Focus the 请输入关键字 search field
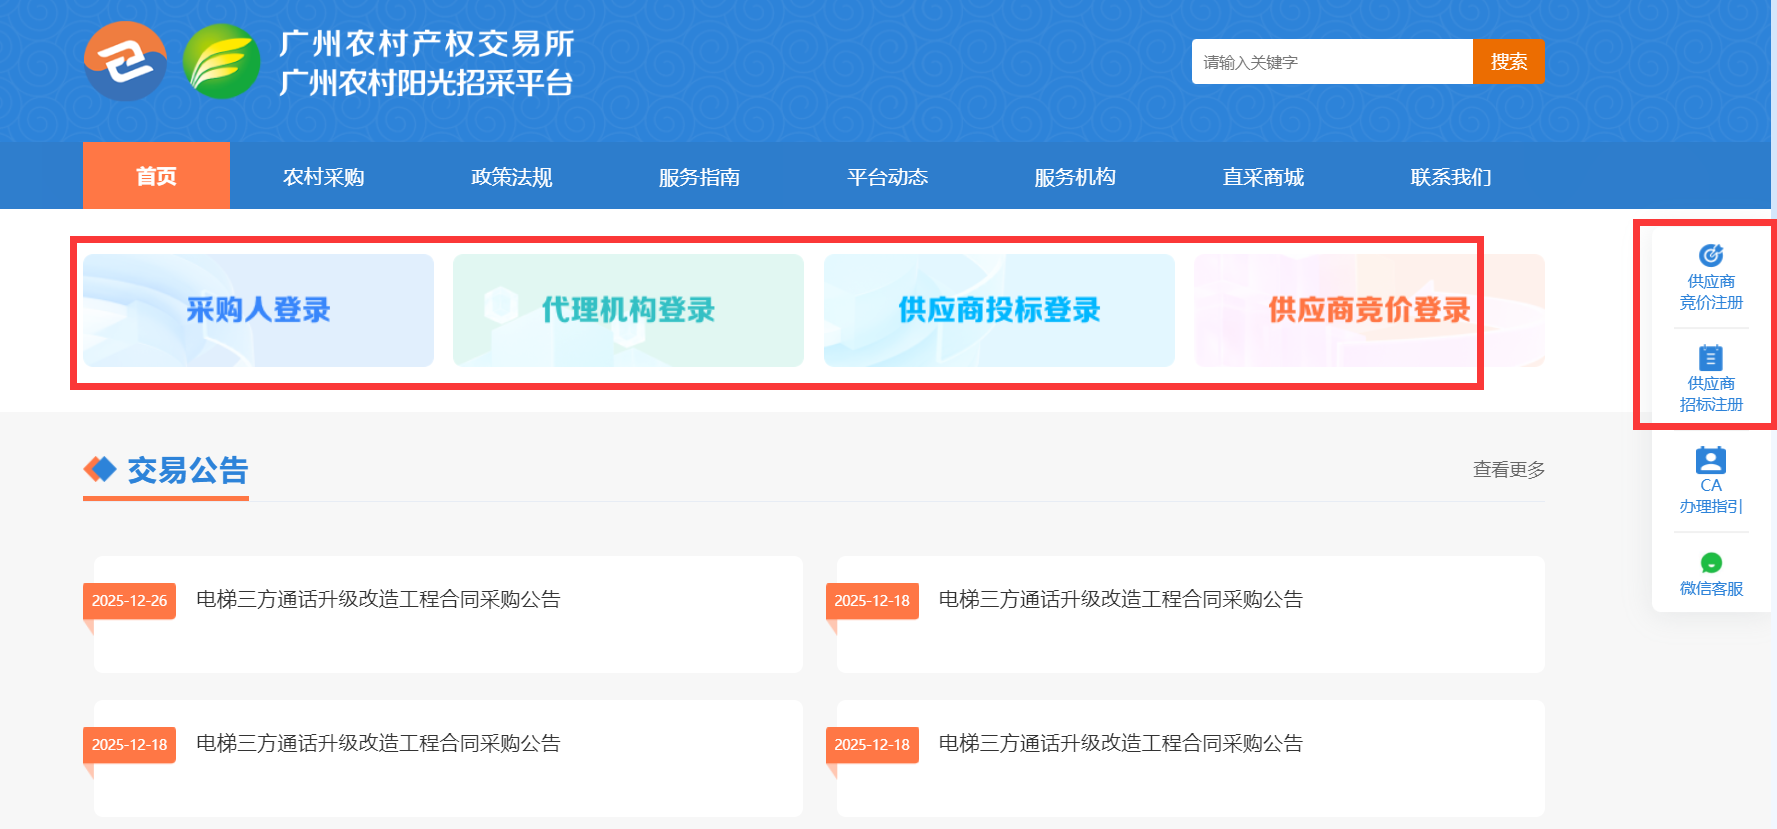The width and height of the screenshot is (1777, 829). 1331,62
